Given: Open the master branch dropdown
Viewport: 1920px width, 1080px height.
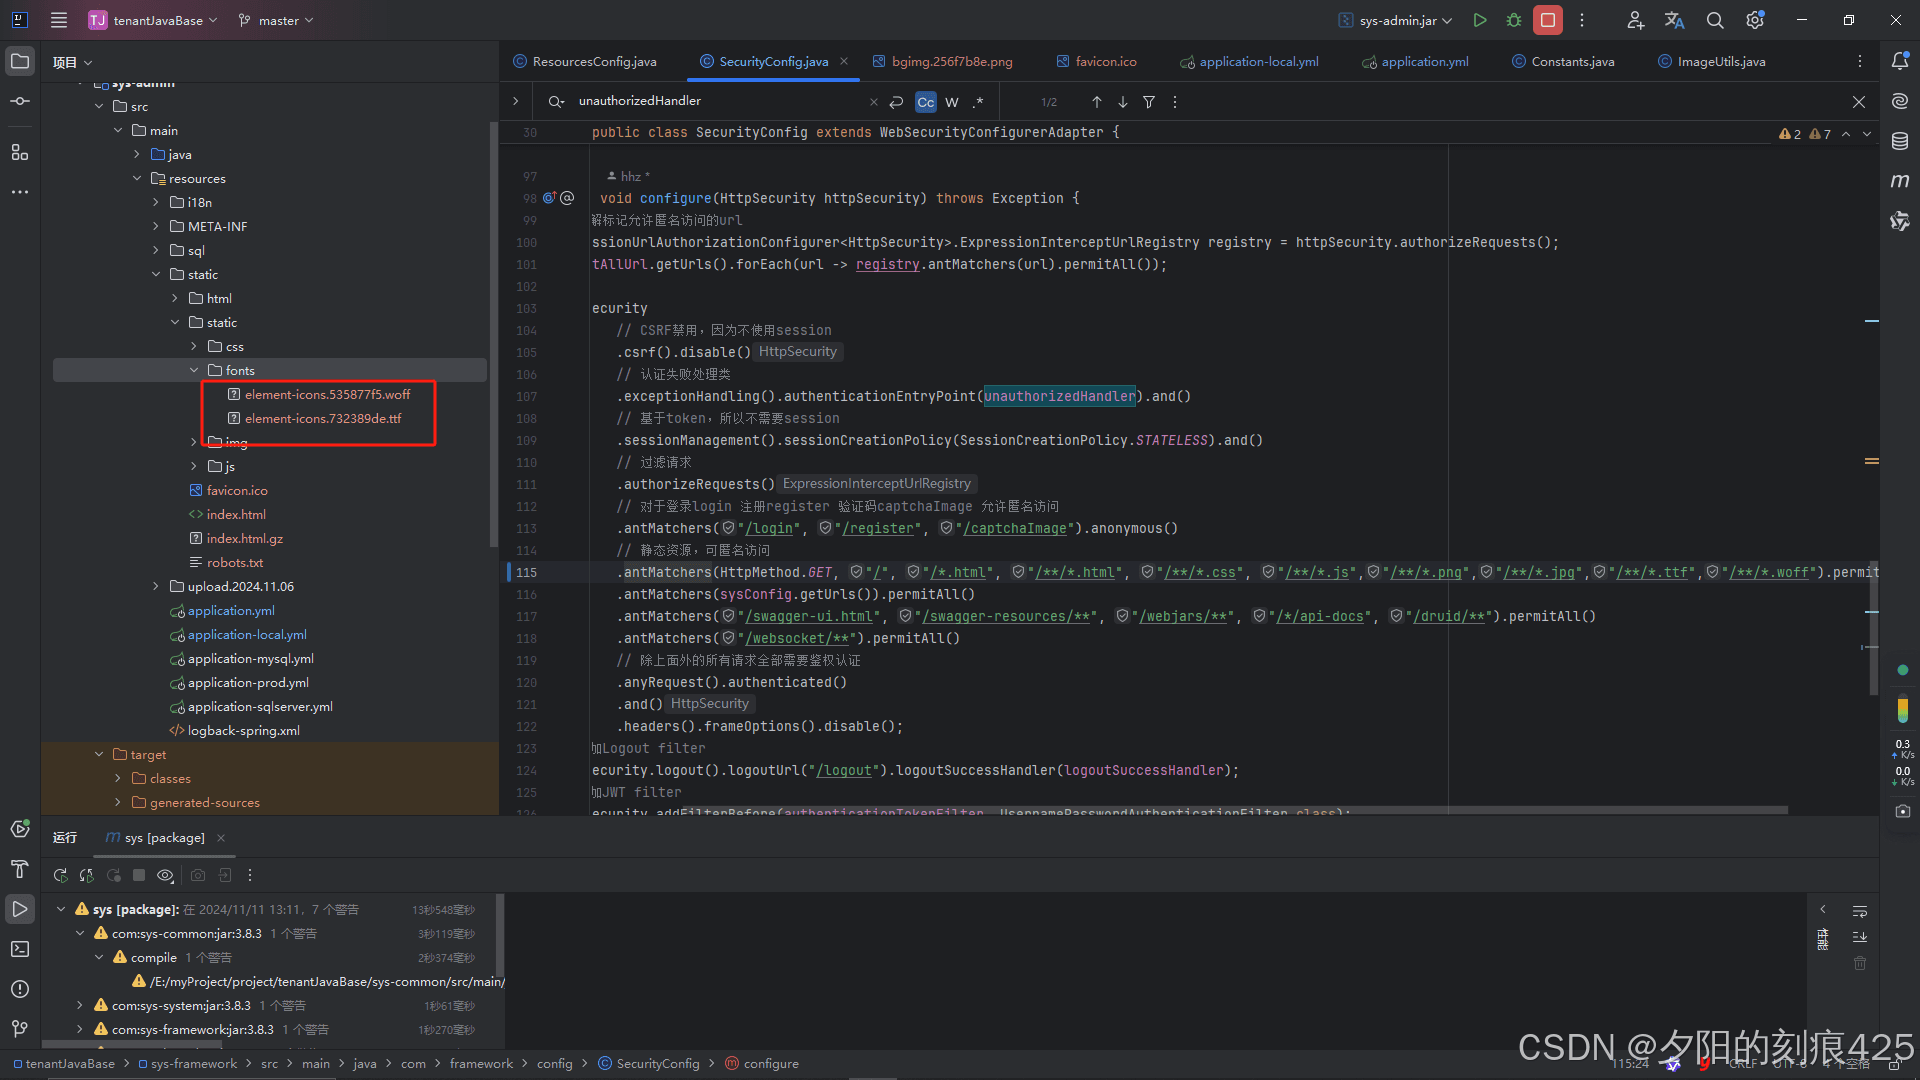Looking at the screenshot, I should pyautogui.click(x=277, y=20).
